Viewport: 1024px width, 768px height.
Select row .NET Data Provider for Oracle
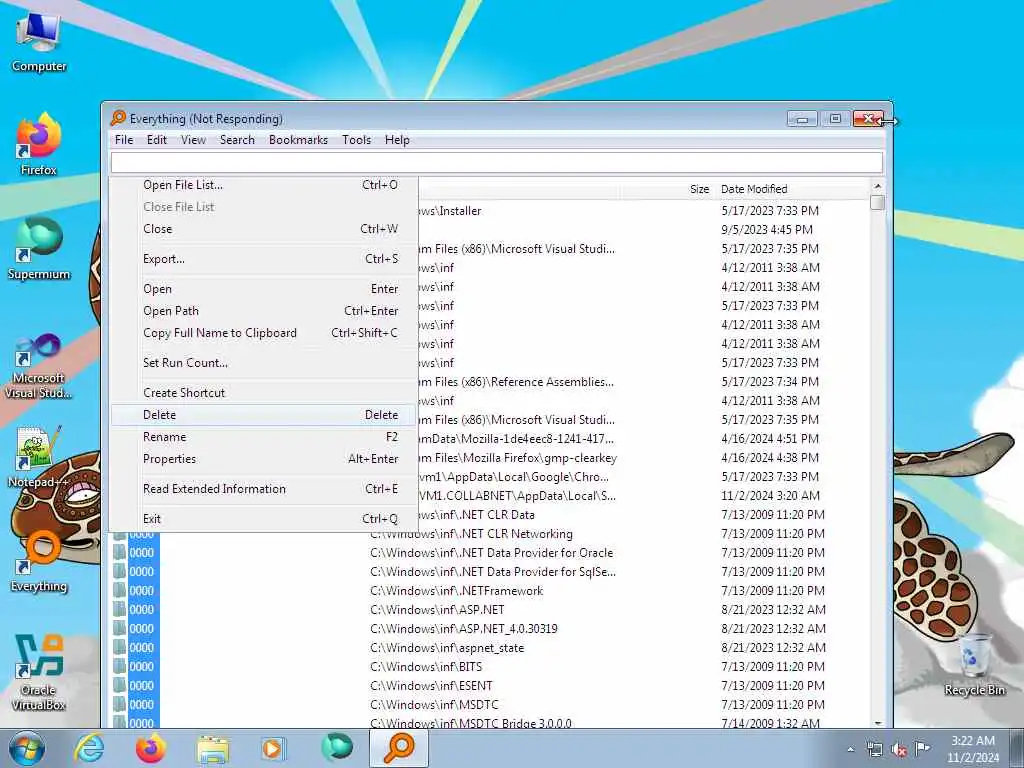490,552
